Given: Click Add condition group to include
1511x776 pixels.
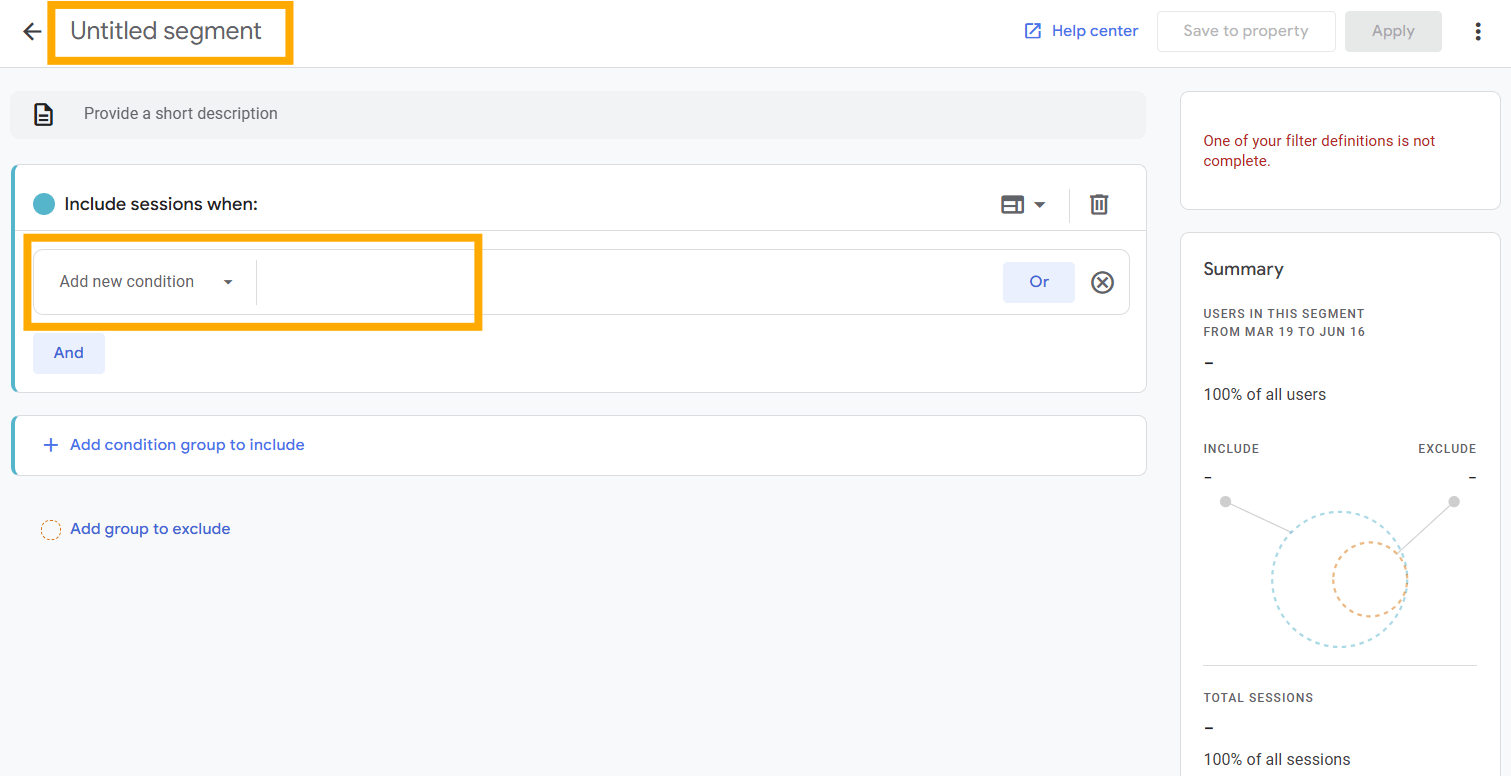Looking at the screenshot, I should click(187, 445).
